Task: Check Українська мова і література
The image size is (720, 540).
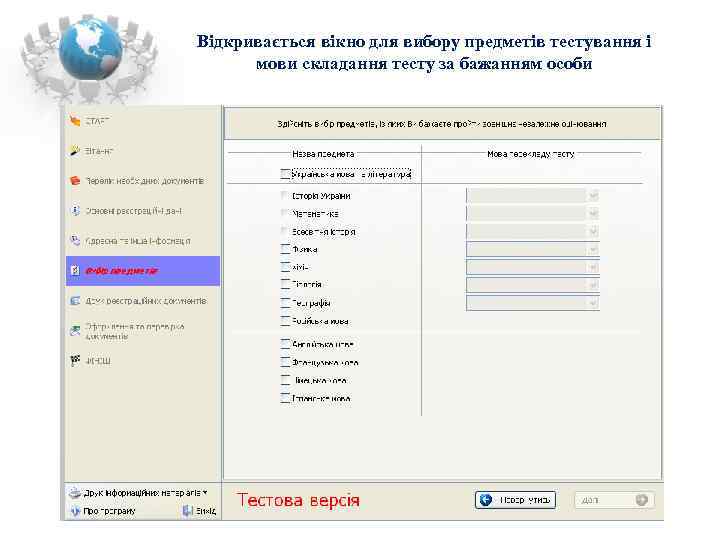Action: (x=285, y=174)
